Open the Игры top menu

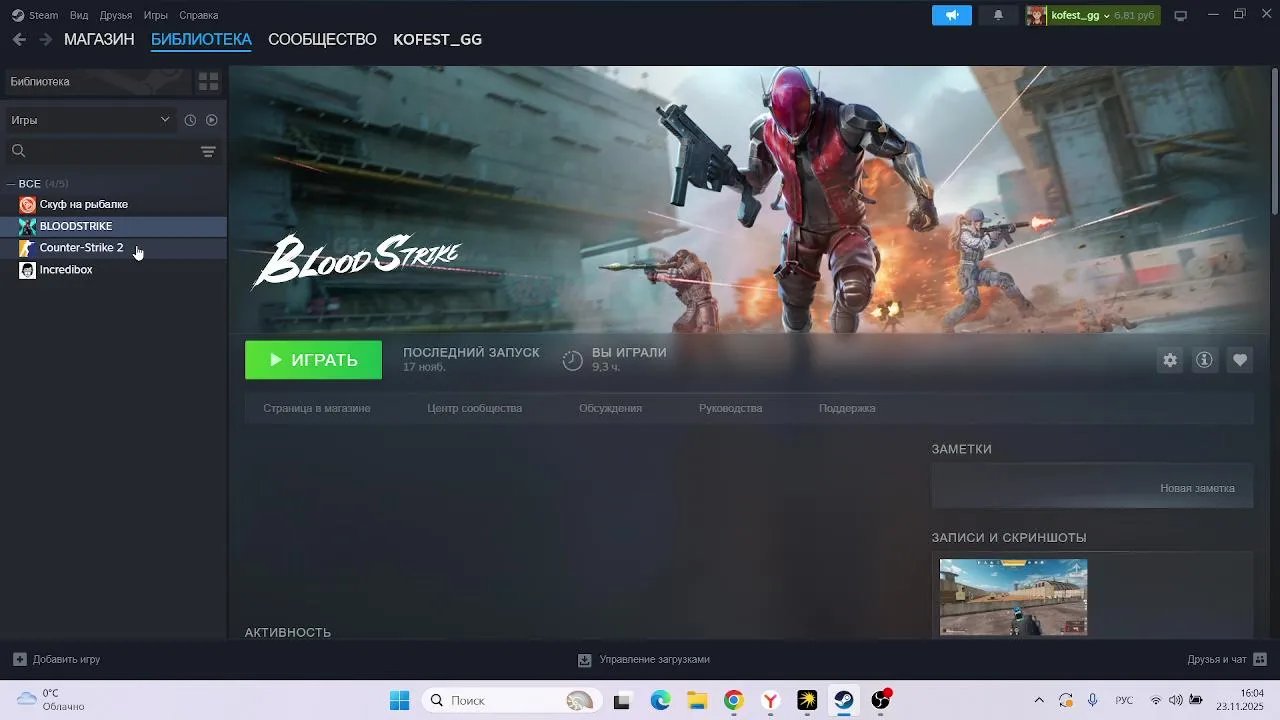155,15
